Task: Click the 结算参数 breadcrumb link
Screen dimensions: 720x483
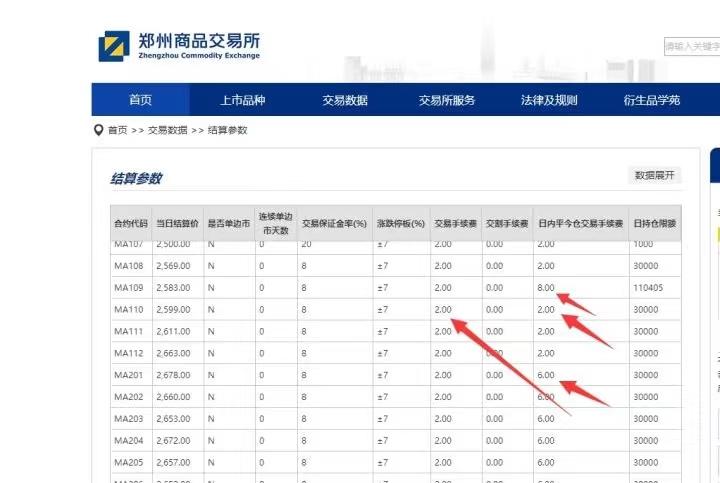Action: (228, 130)
